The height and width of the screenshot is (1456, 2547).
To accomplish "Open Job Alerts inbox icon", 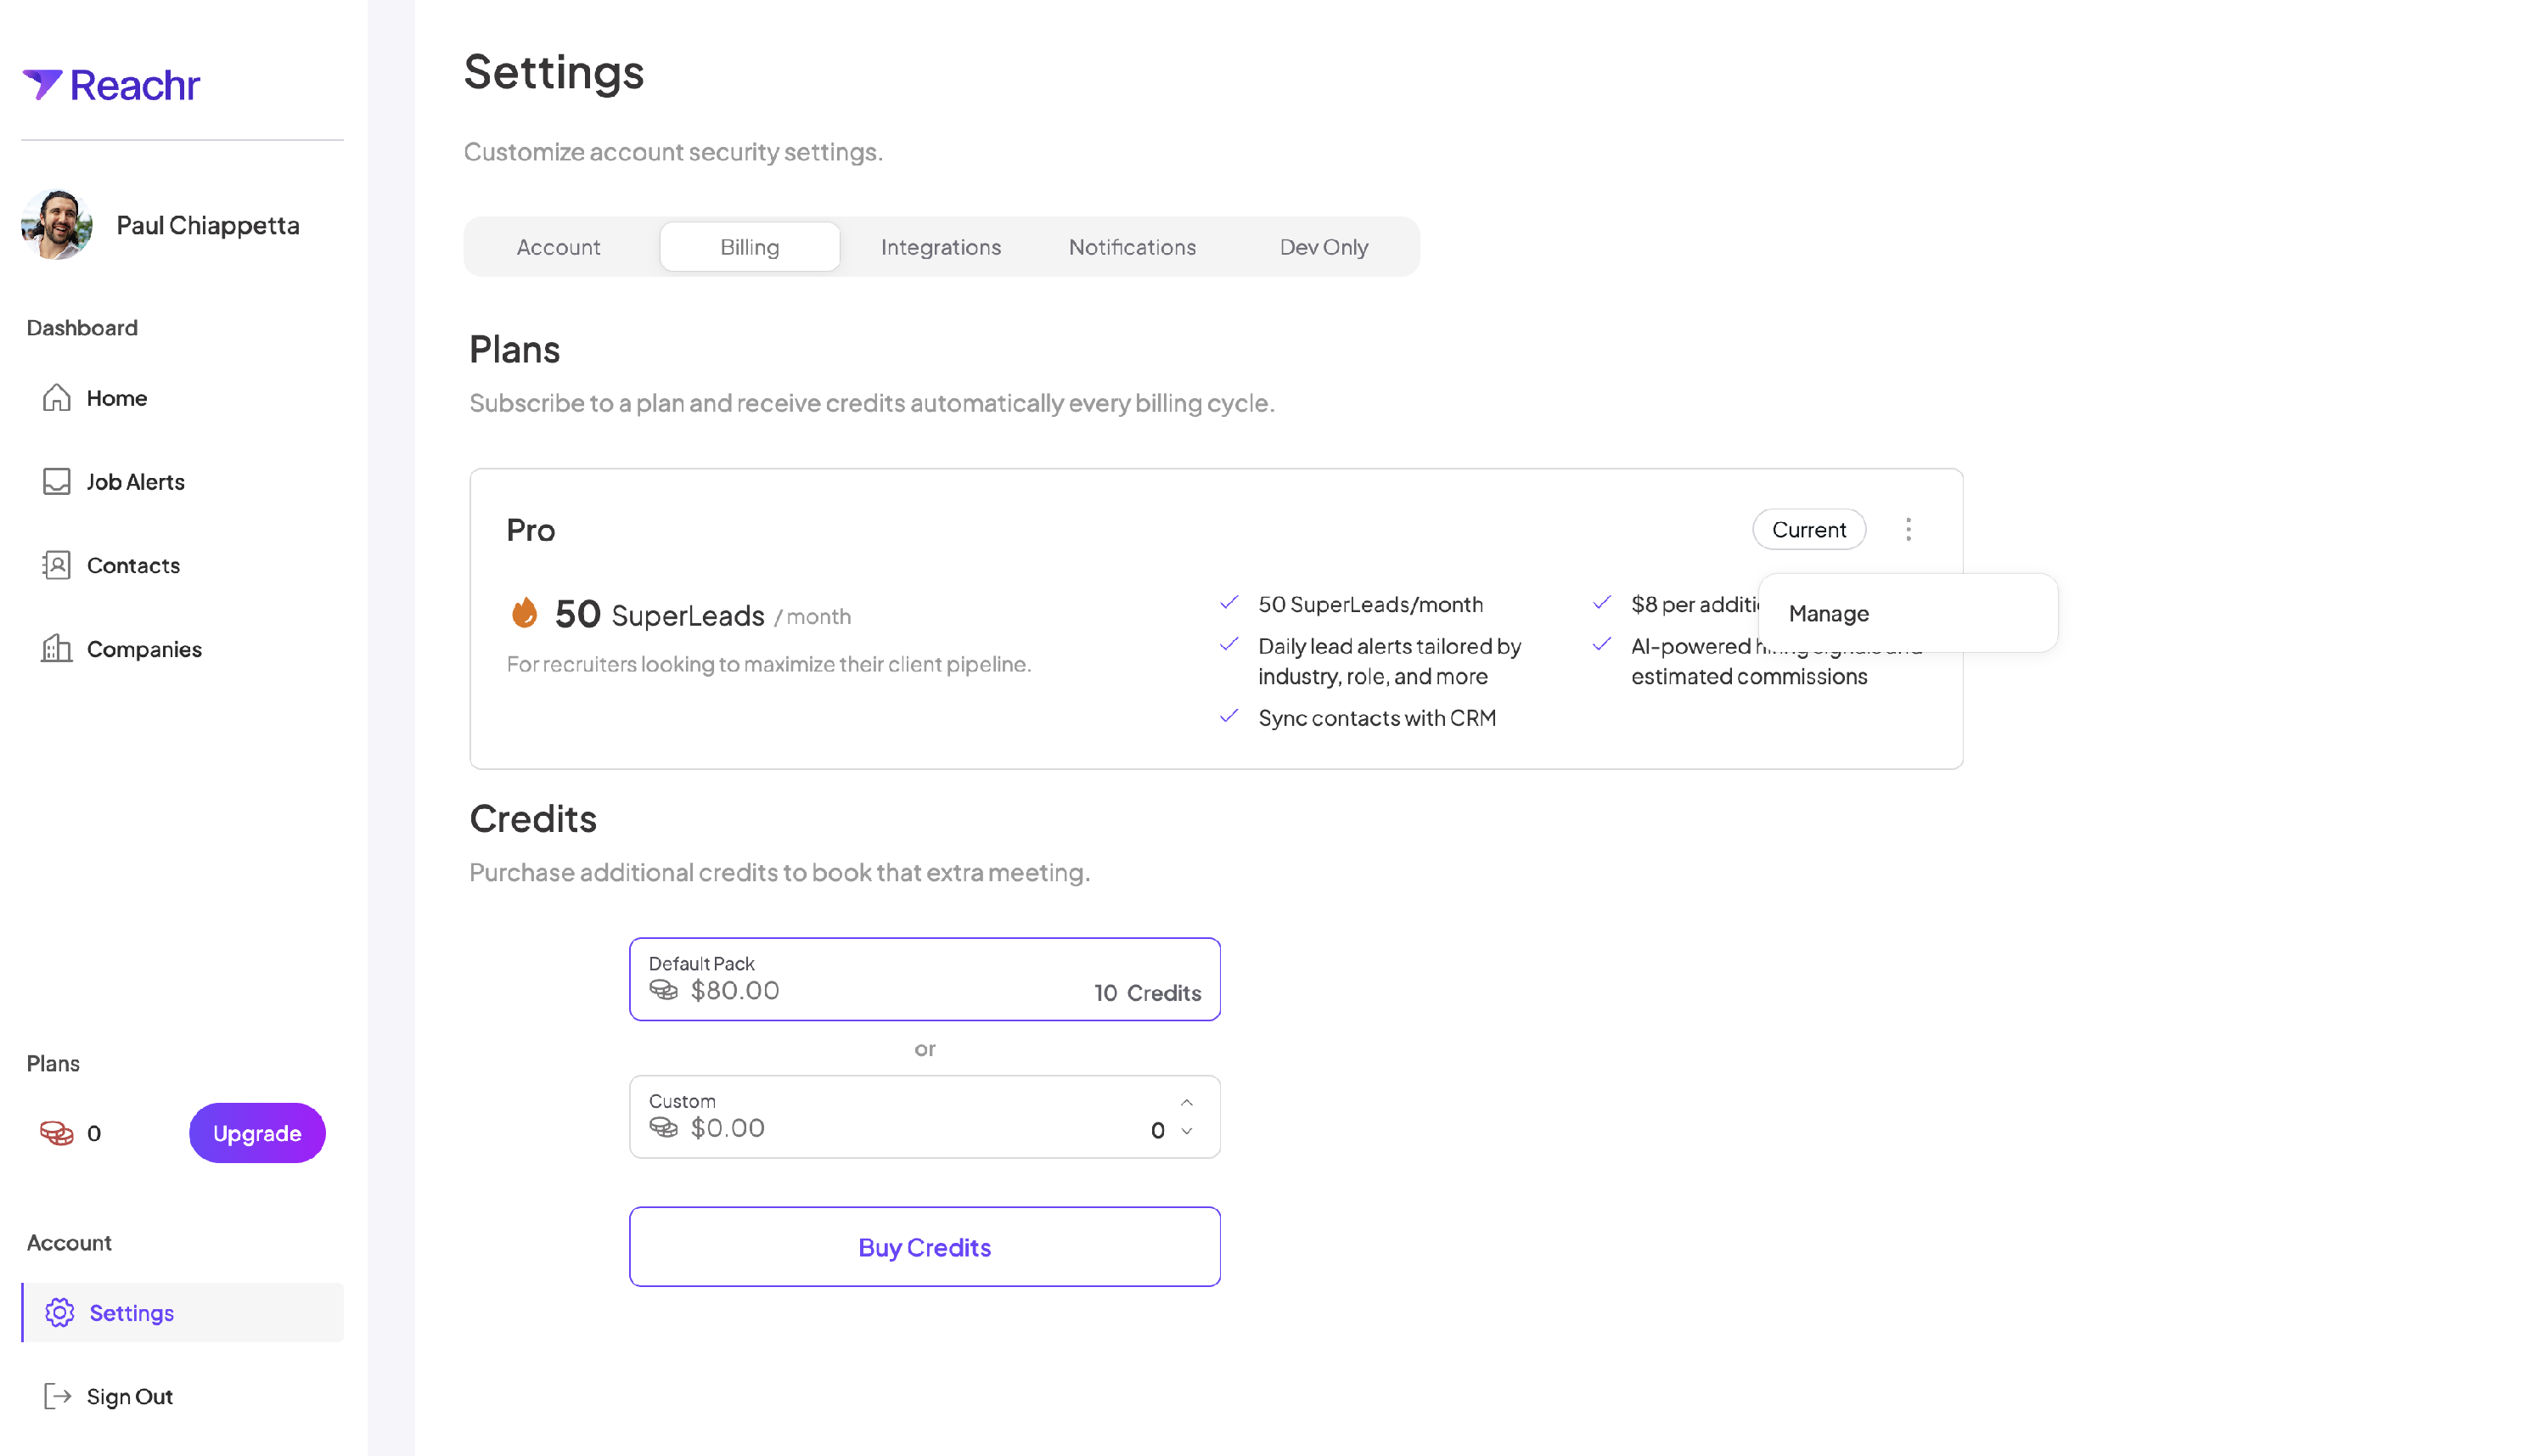I will click(56, 482).
